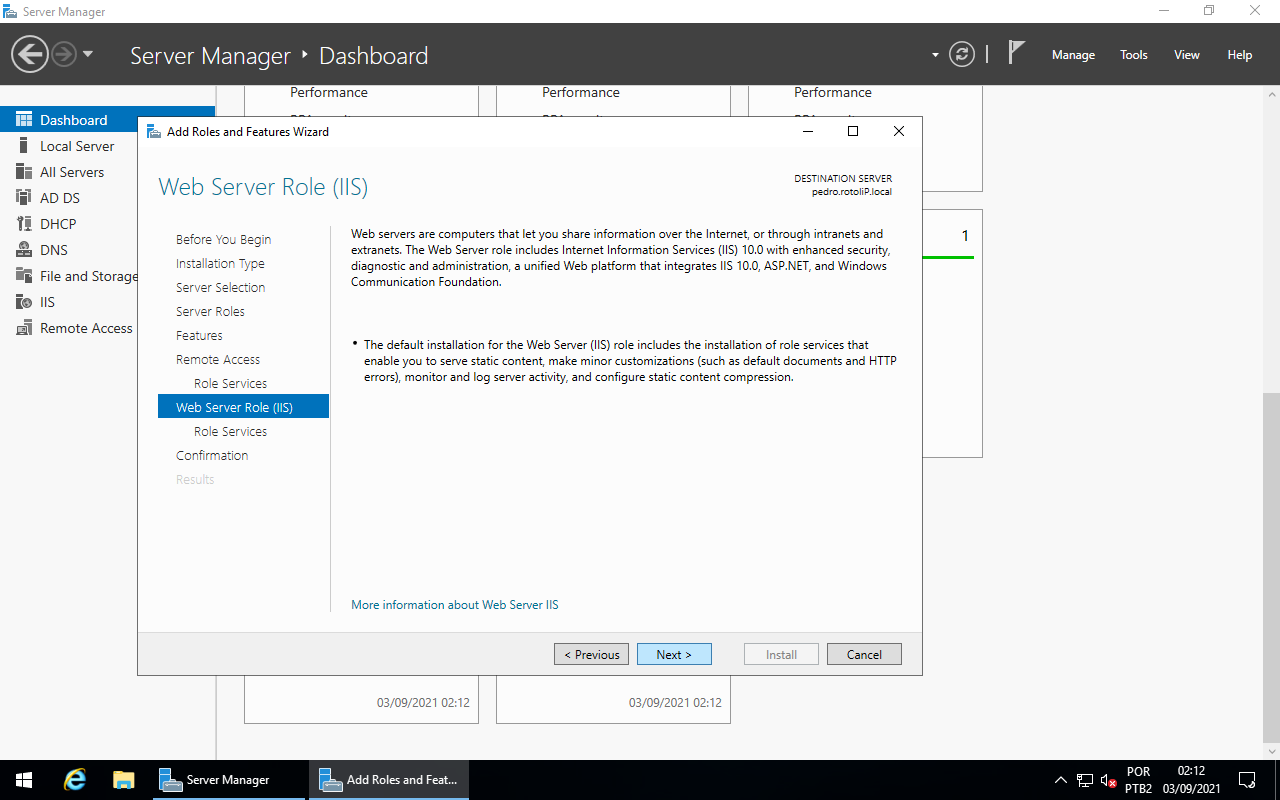Open the AD DS management section
Image resolution: width=1280 pixels, height=800 pixels.
pos(58,197)
